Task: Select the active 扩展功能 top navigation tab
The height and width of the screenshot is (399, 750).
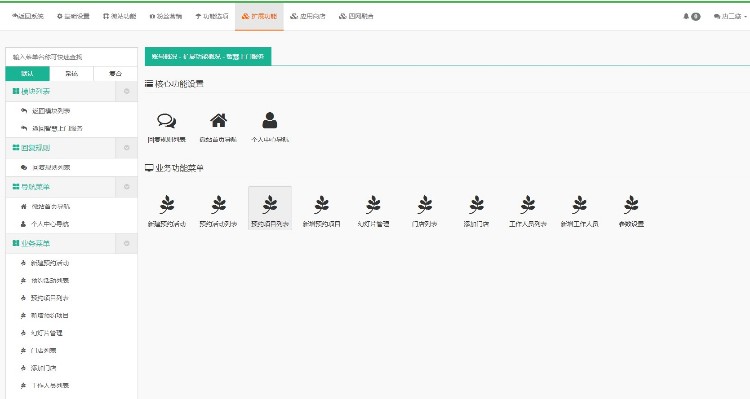Action: coord(259,16)
